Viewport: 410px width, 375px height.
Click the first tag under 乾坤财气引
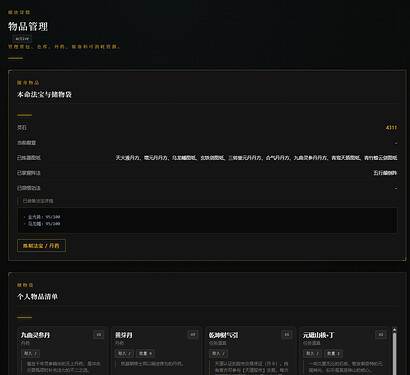[x=219, y=353]
